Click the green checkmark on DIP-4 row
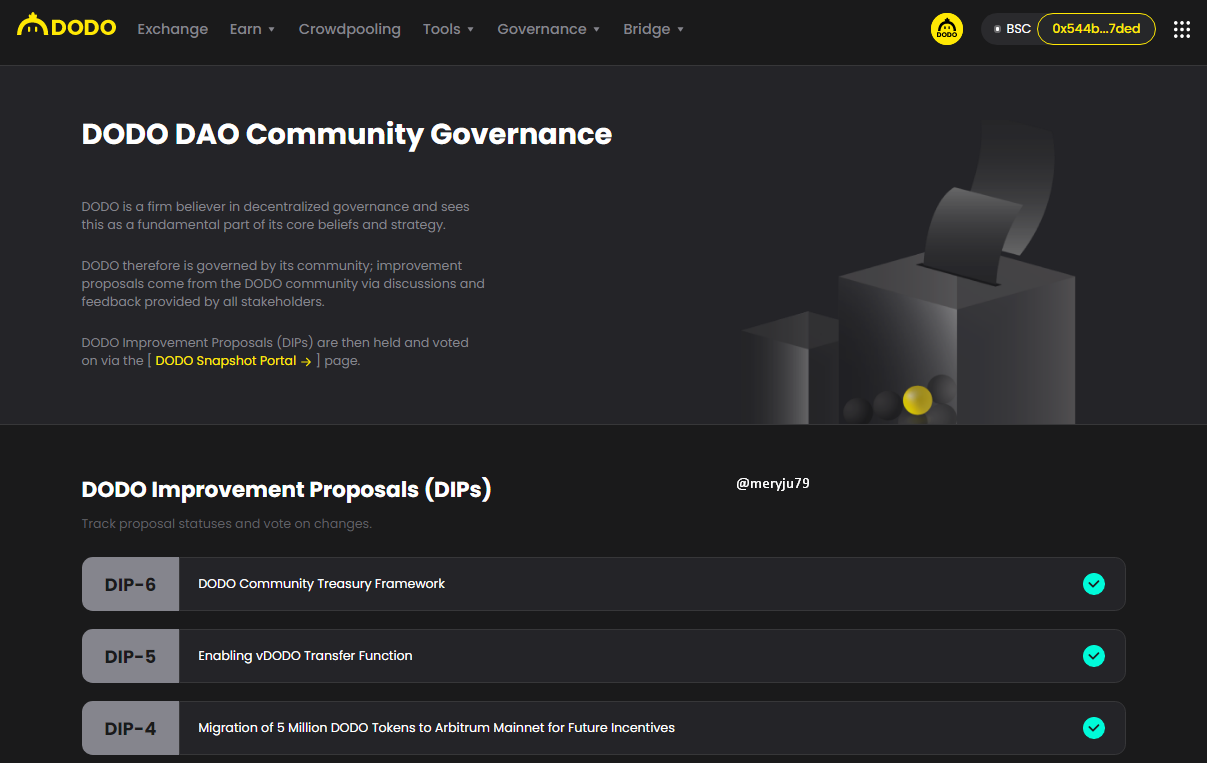Viewport: 1207px width, 763px height. (1094, 728)
